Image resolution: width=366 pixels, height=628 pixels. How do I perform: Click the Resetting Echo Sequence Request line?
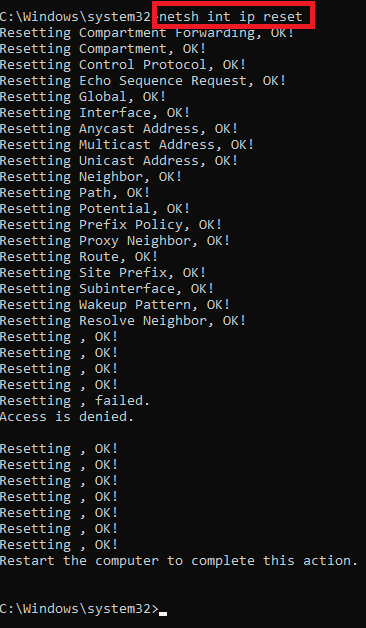click(x=143, y=81)
